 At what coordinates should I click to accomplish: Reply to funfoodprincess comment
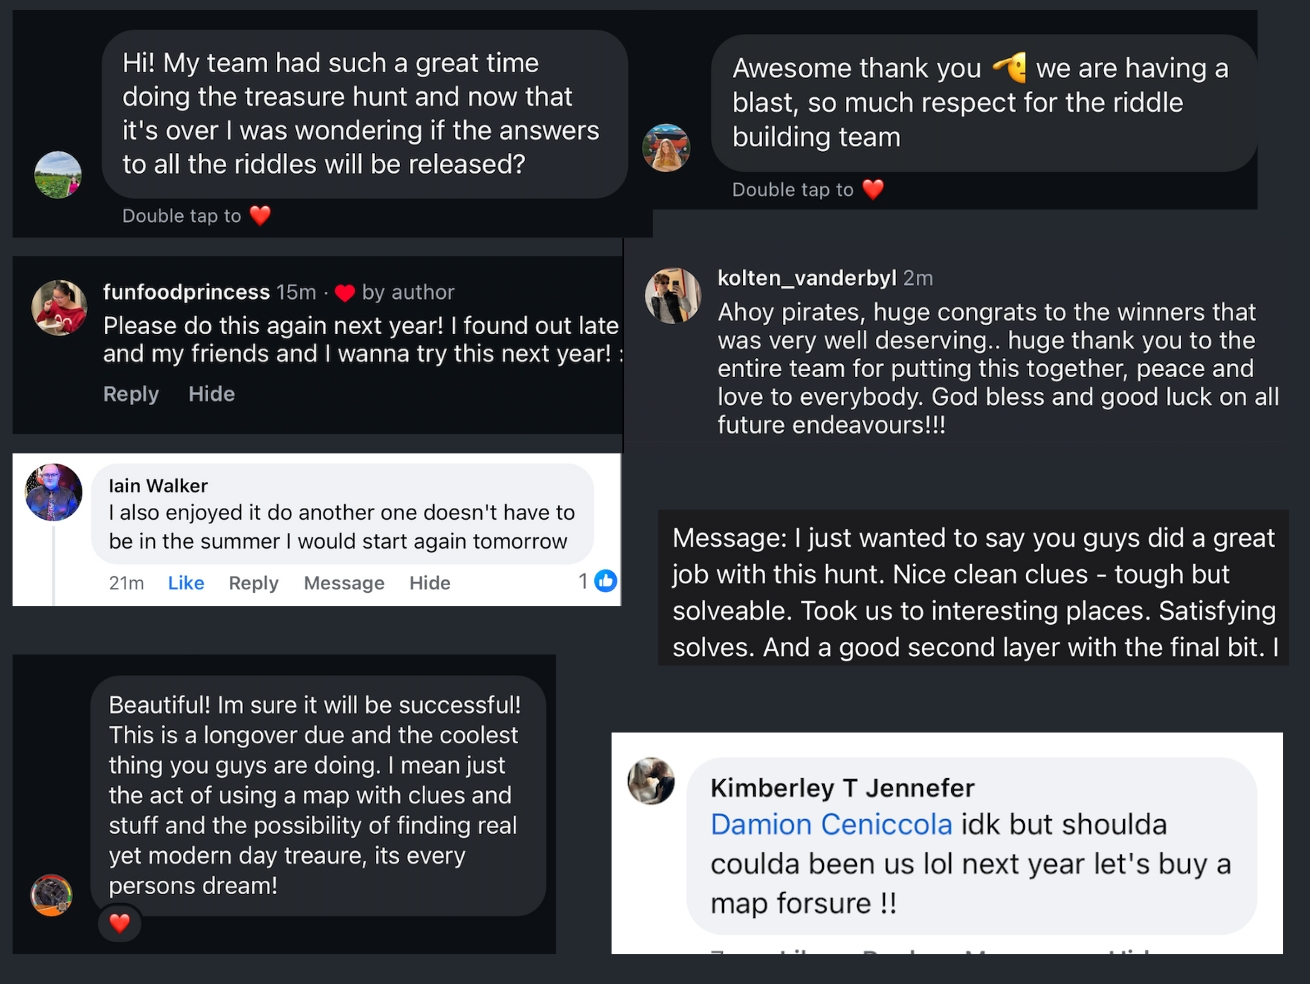131,394
